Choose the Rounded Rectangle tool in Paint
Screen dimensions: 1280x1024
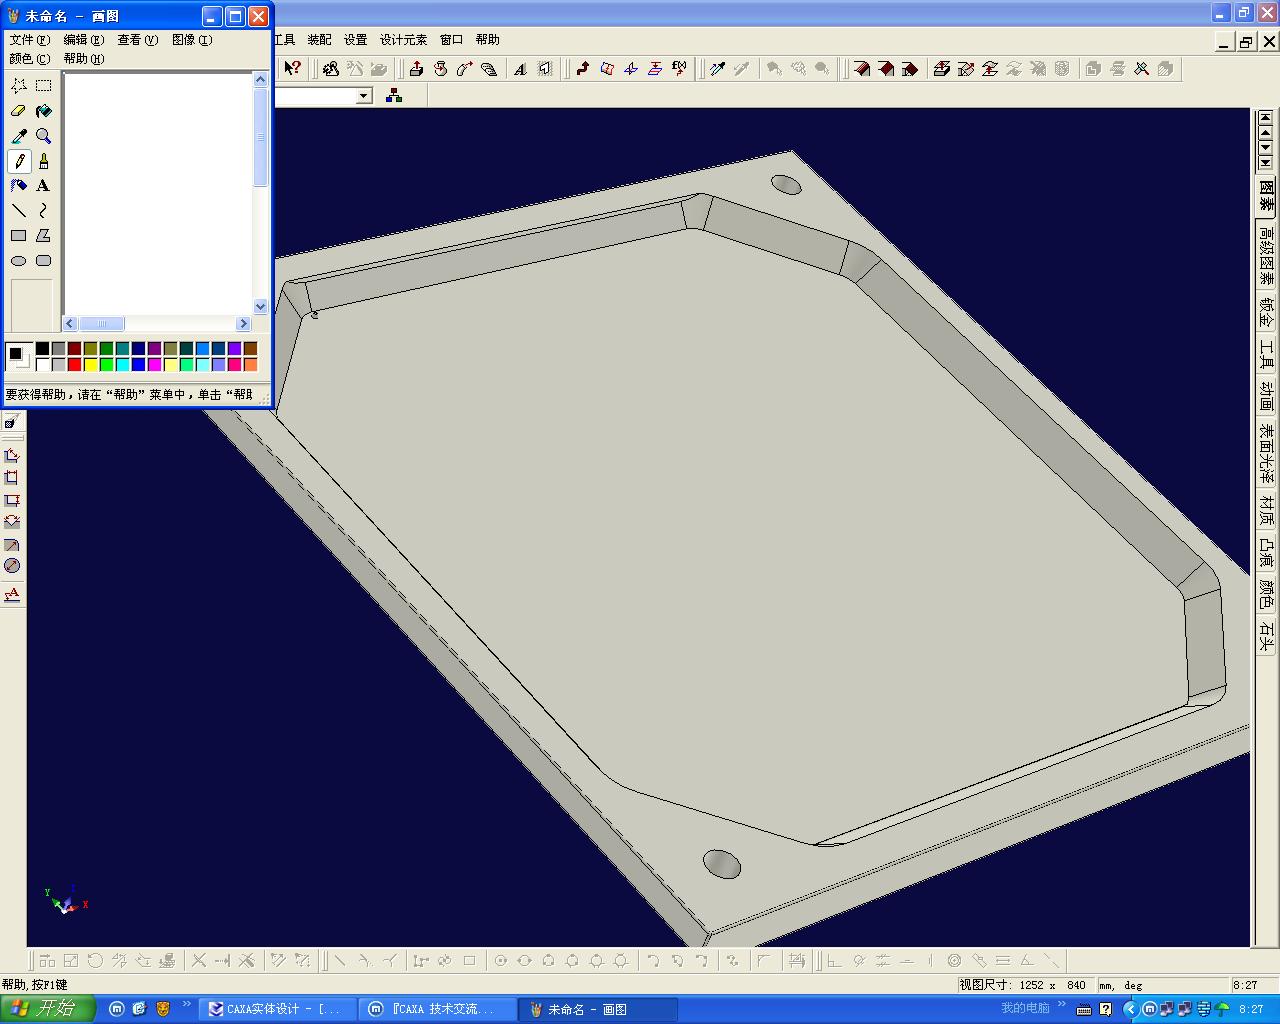tap(43, 261)
